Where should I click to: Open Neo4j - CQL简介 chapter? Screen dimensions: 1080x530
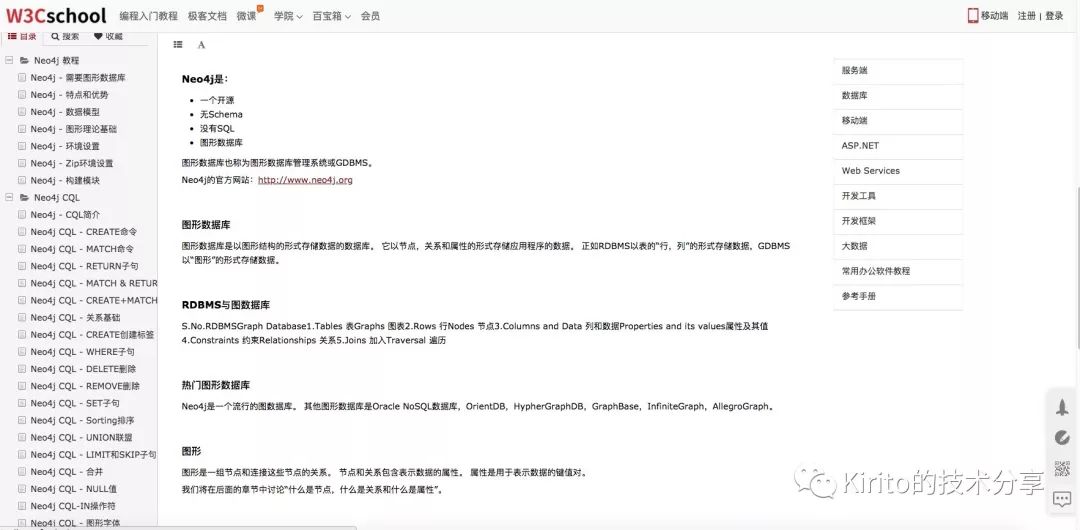65,215
